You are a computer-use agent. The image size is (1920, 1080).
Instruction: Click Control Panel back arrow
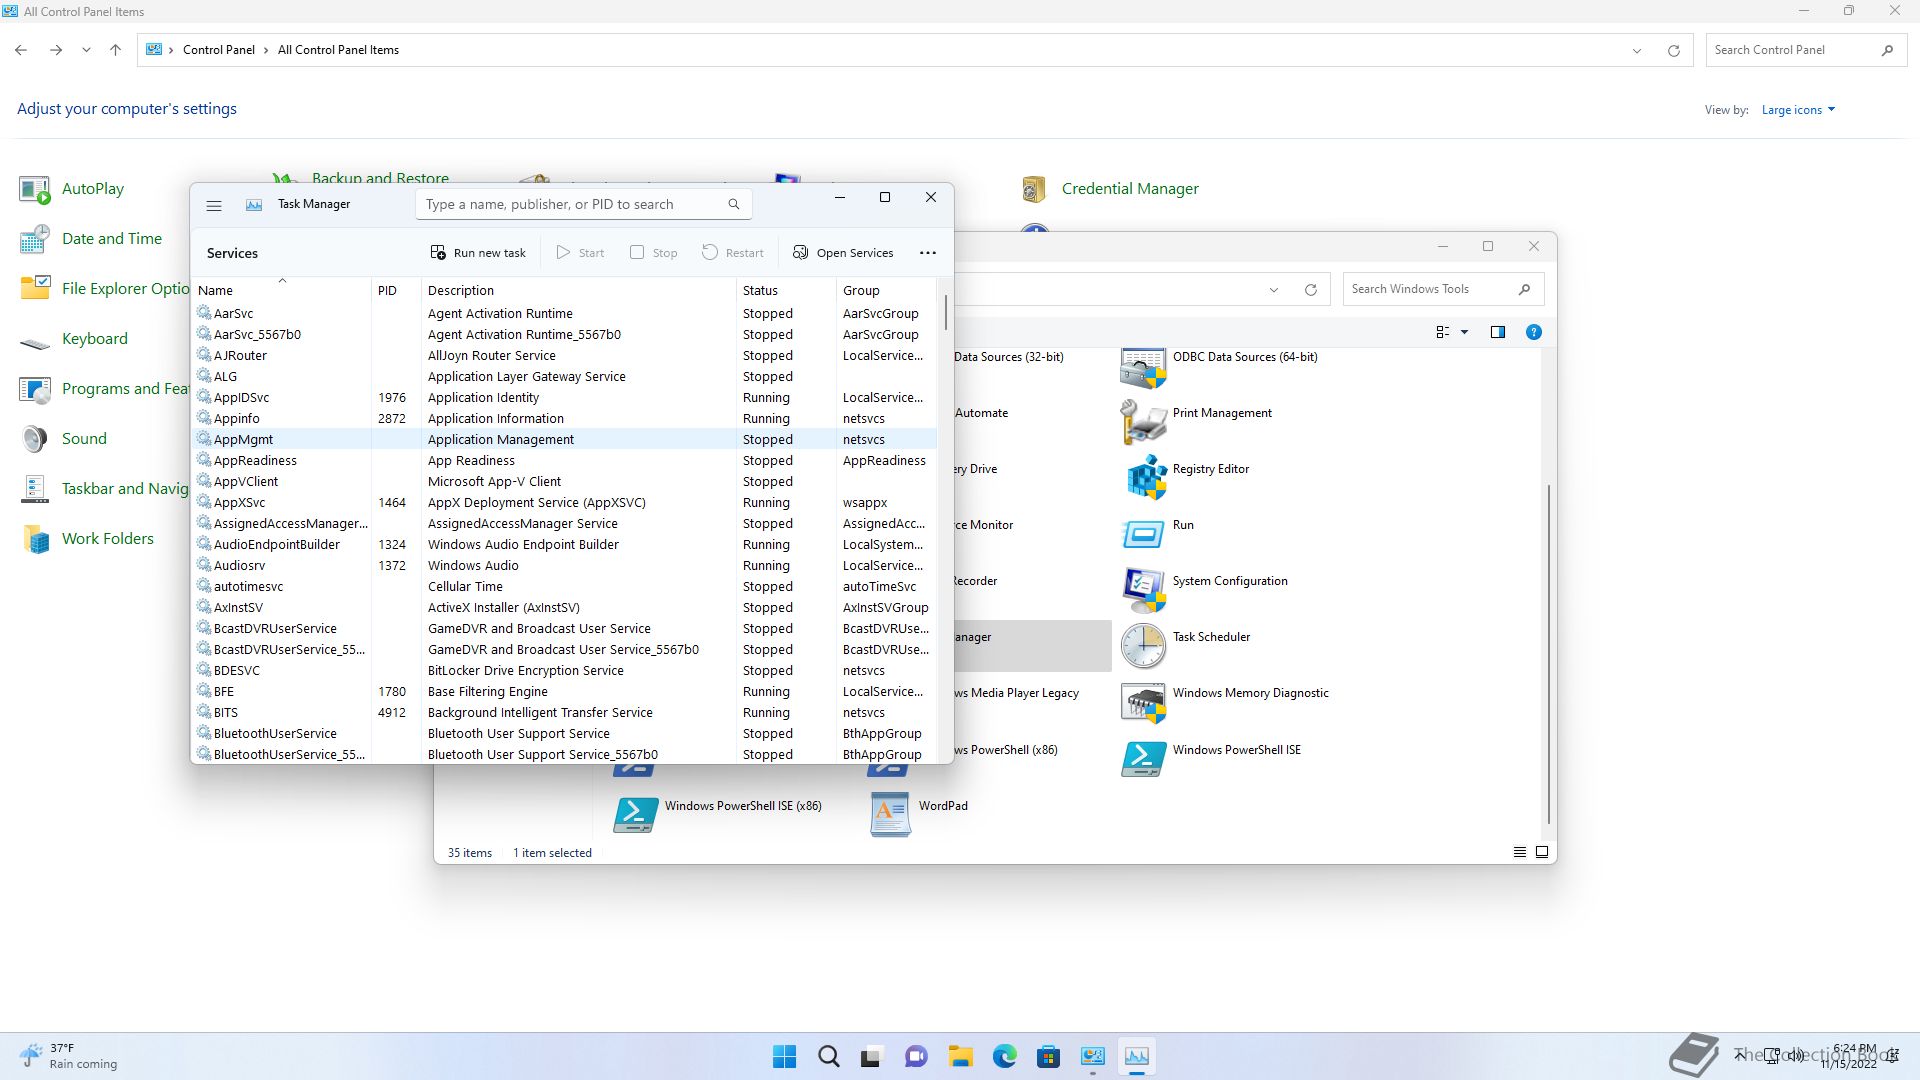pos(21,50)
